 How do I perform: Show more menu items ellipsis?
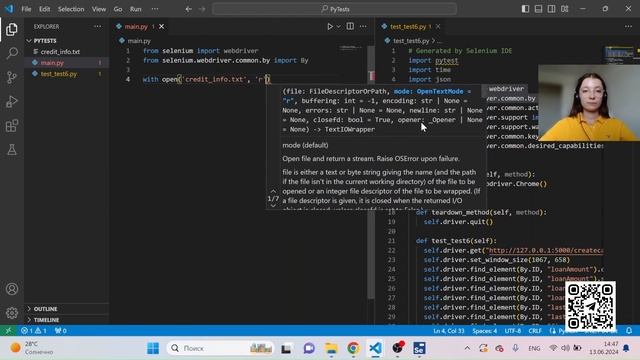[155, 9]
